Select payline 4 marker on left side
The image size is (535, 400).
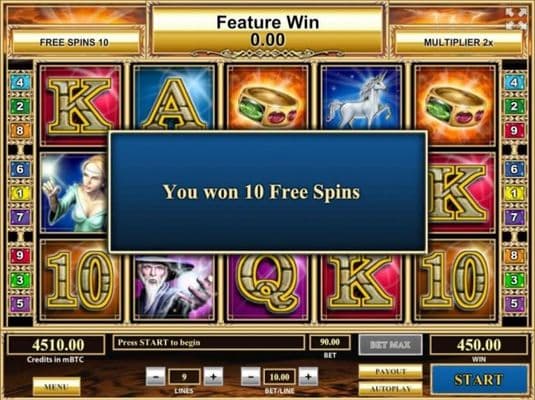click(20, 82)
